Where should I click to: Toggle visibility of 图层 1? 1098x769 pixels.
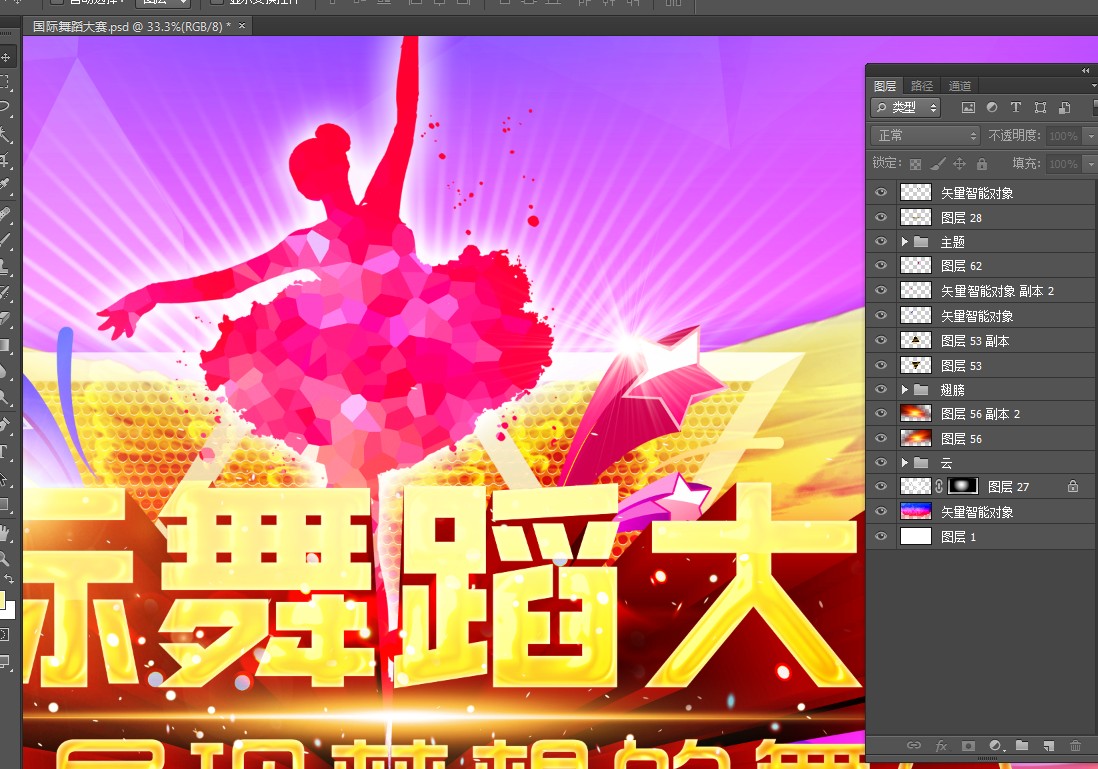(x=881, y=536)
